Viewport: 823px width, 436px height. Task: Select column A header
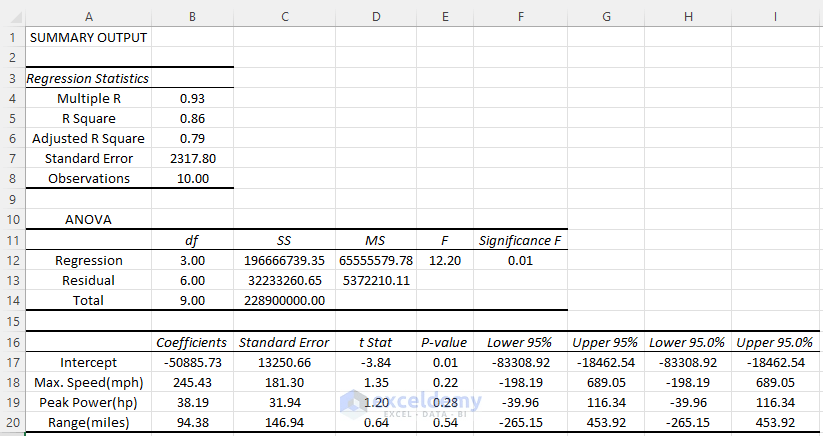pos(89,17)
